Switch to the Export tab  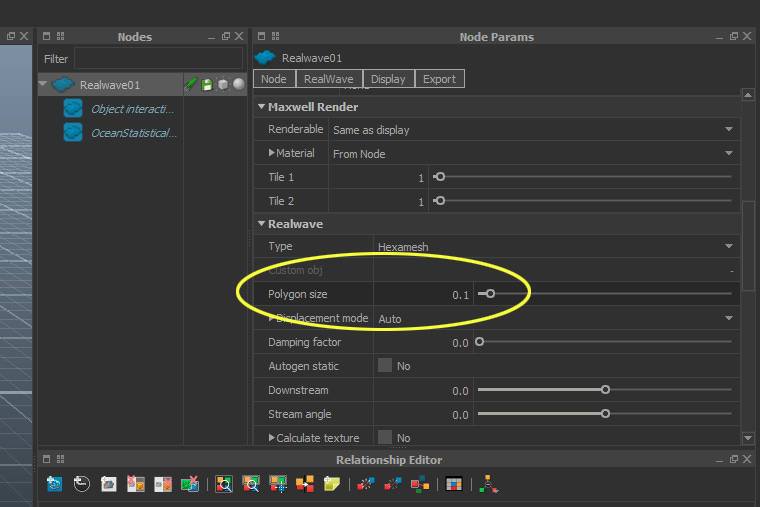tap(439, 79)
